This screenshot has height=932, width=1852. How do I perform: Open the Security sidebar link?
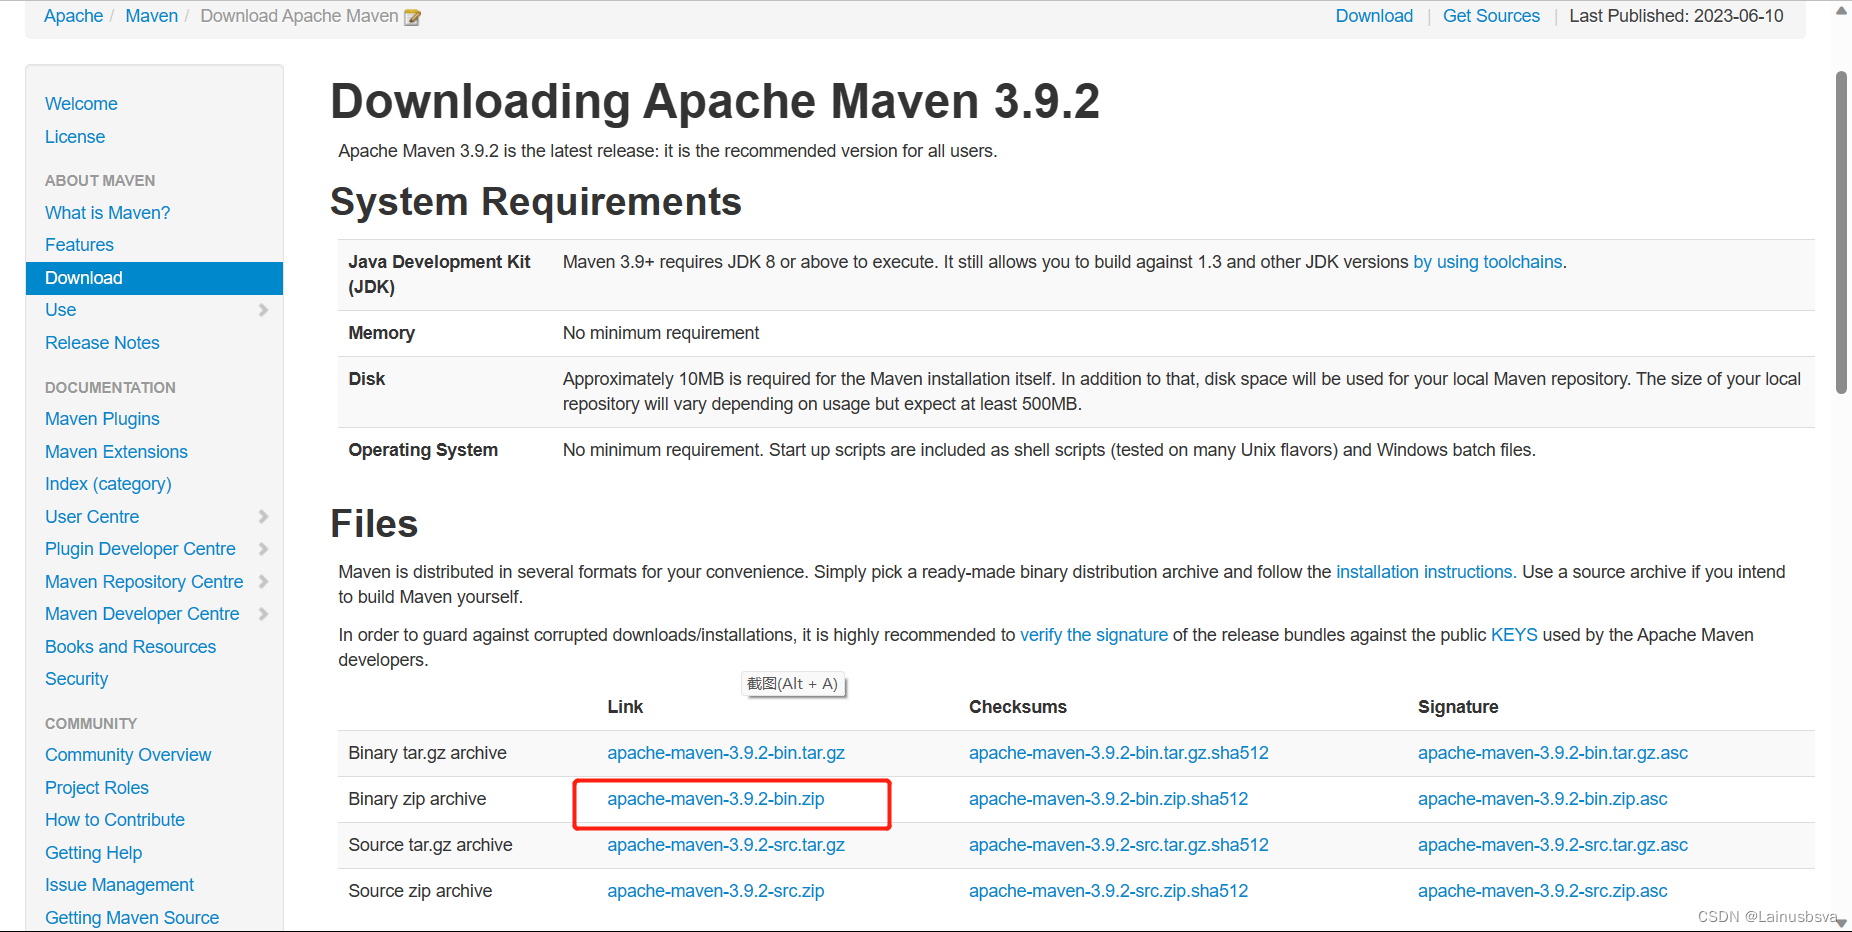(x=76, y=679)
